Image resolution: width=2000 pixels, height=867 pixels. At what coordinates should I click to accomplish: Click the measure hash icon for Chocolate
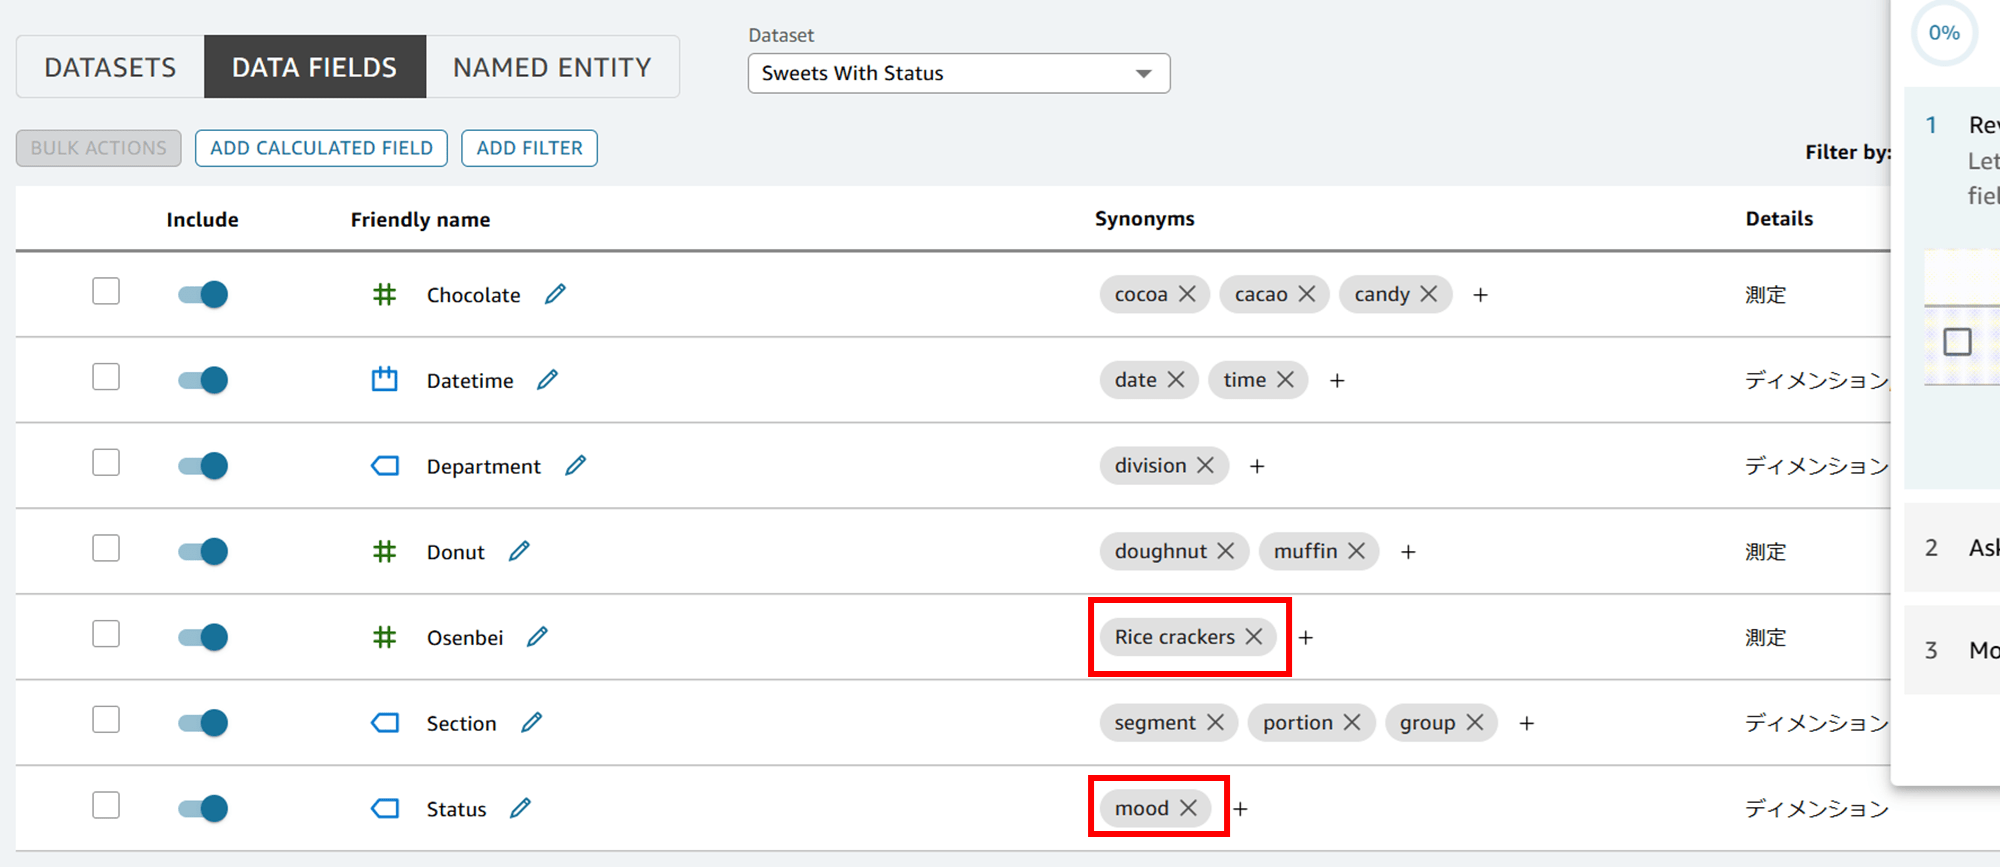[x=384, y=295]
